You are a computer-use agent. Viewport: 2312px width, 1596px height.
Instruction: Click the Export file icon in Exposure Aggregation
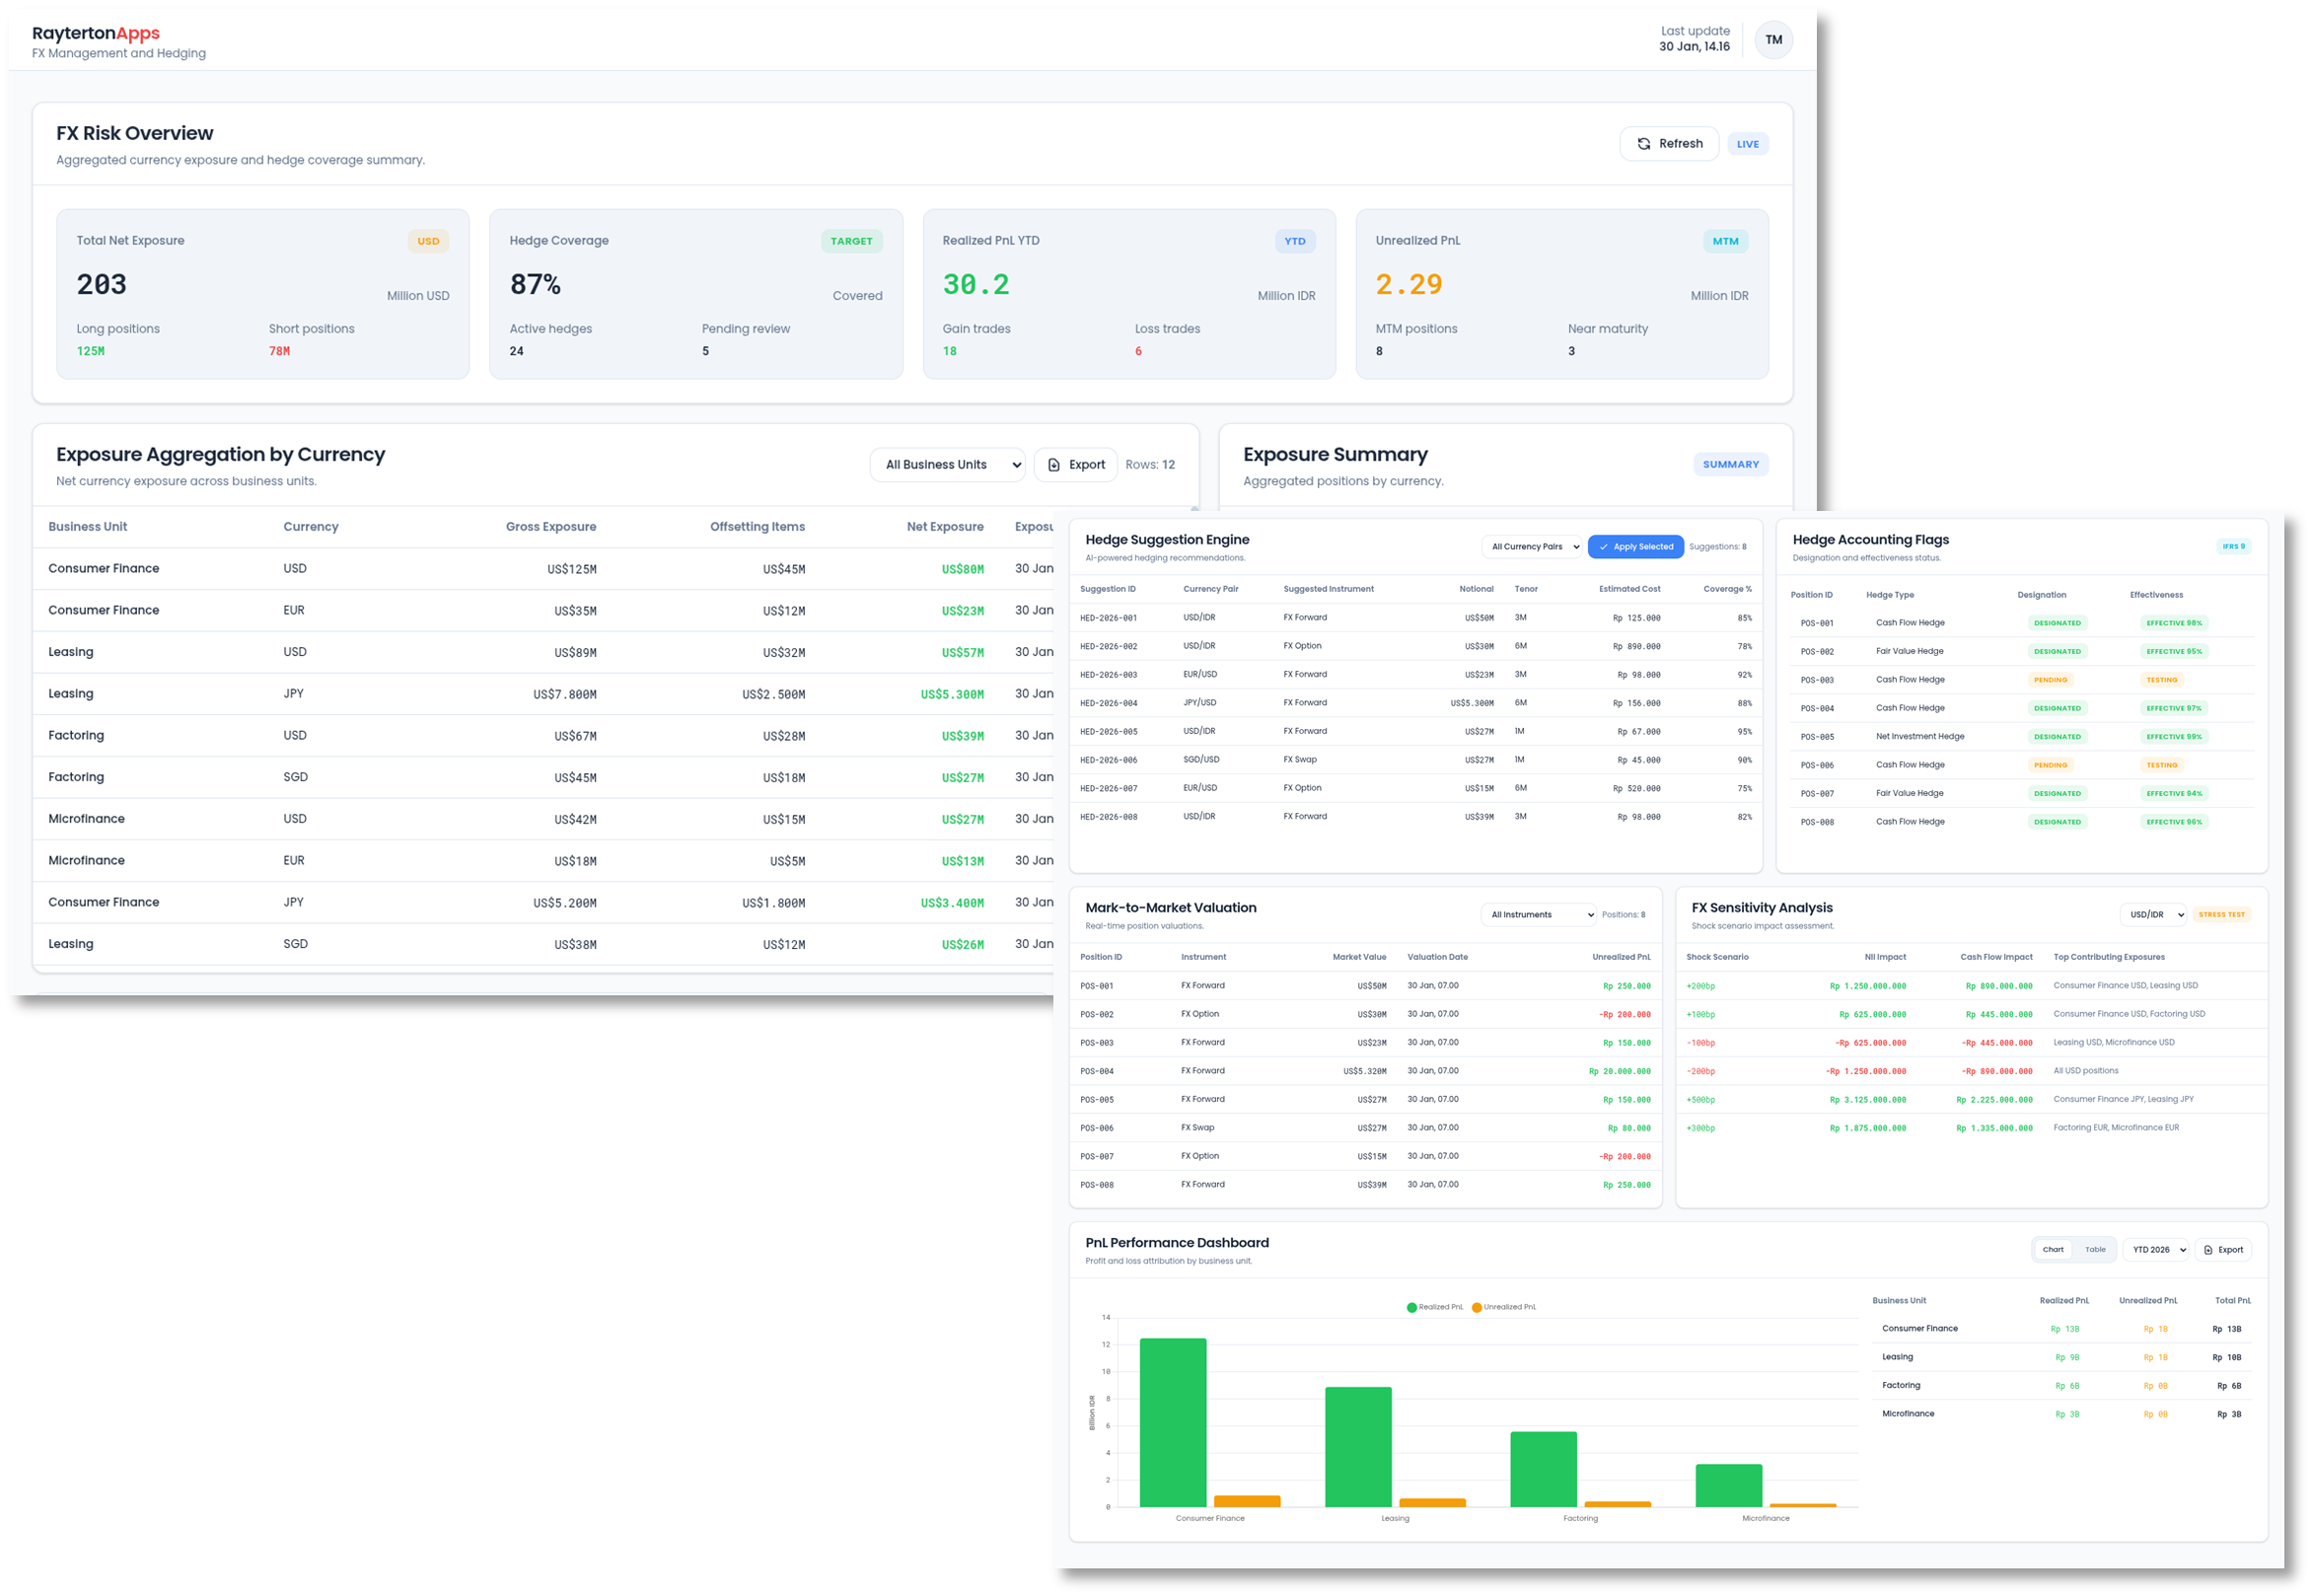coord(1054,464)
